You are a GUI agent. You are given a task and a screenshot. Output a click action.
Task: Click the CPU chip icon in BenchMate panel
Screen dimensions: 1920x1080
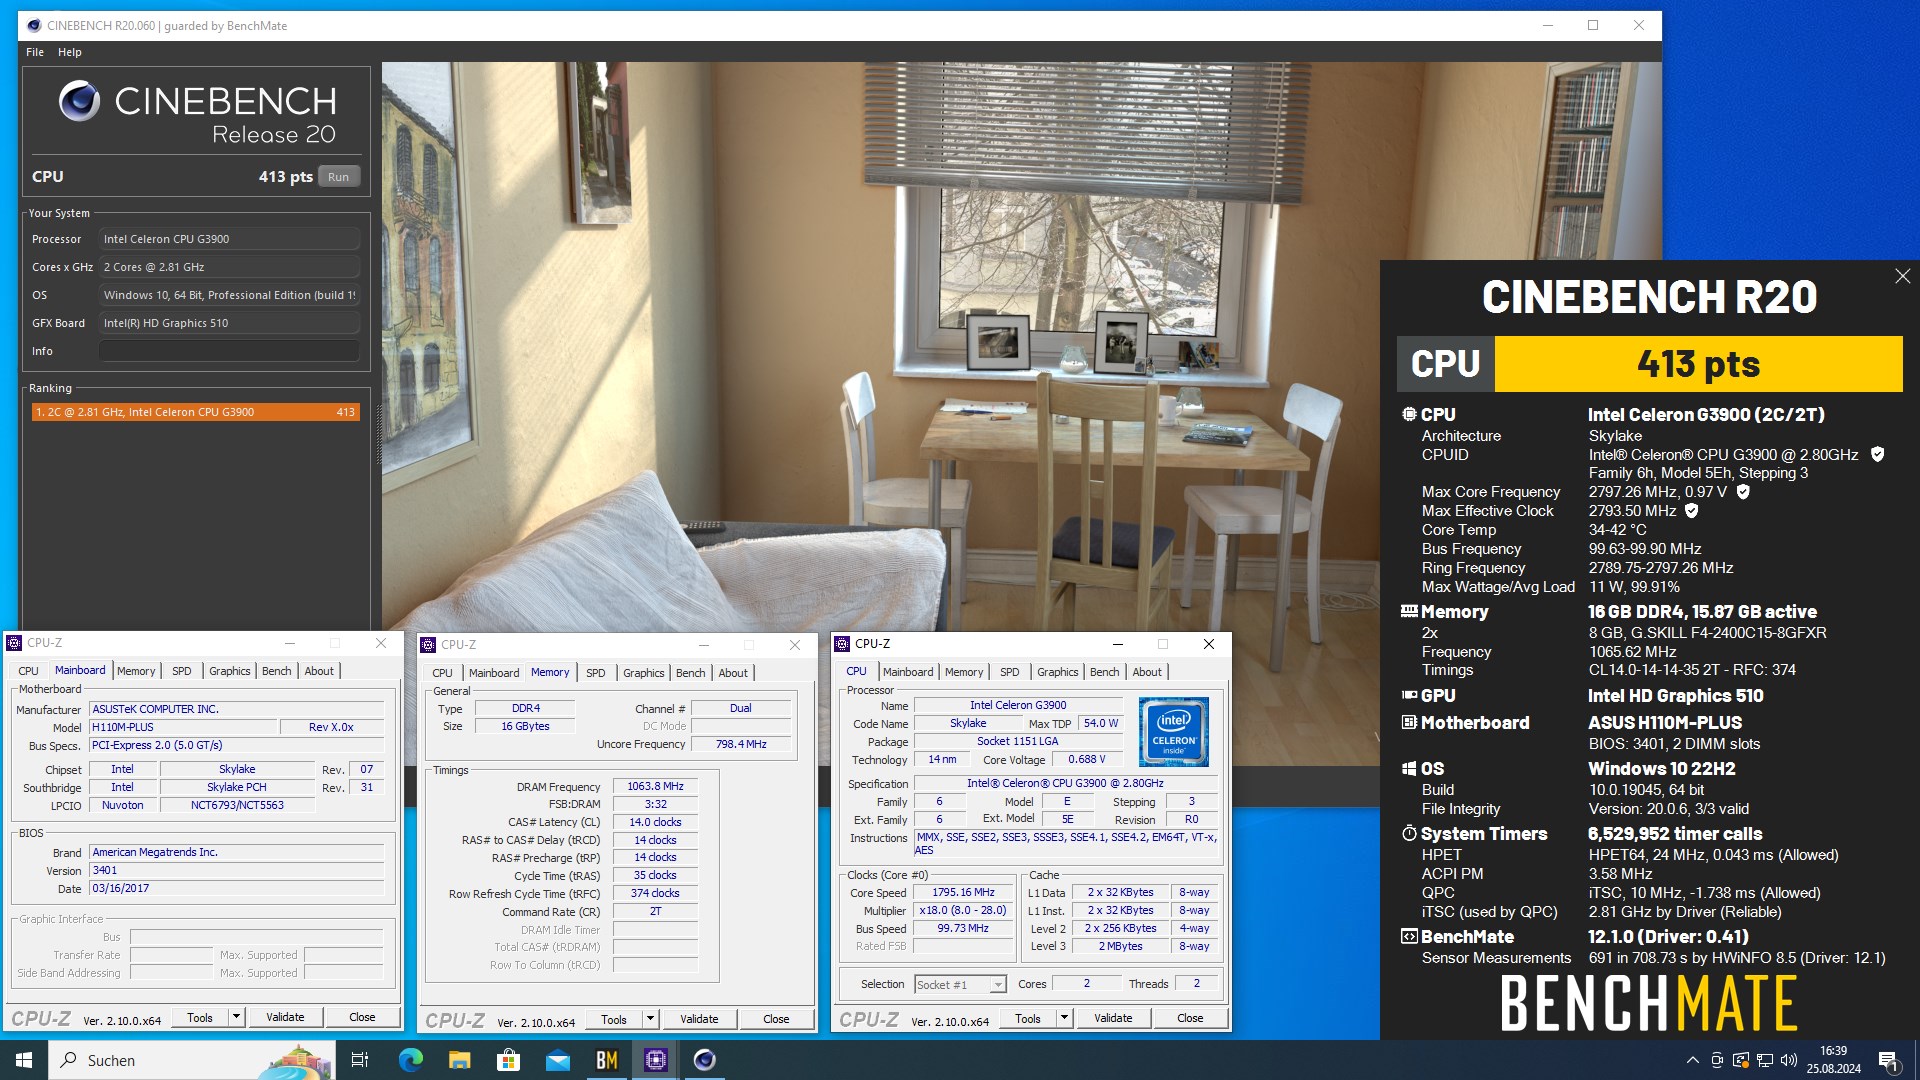coord(1409,414)
